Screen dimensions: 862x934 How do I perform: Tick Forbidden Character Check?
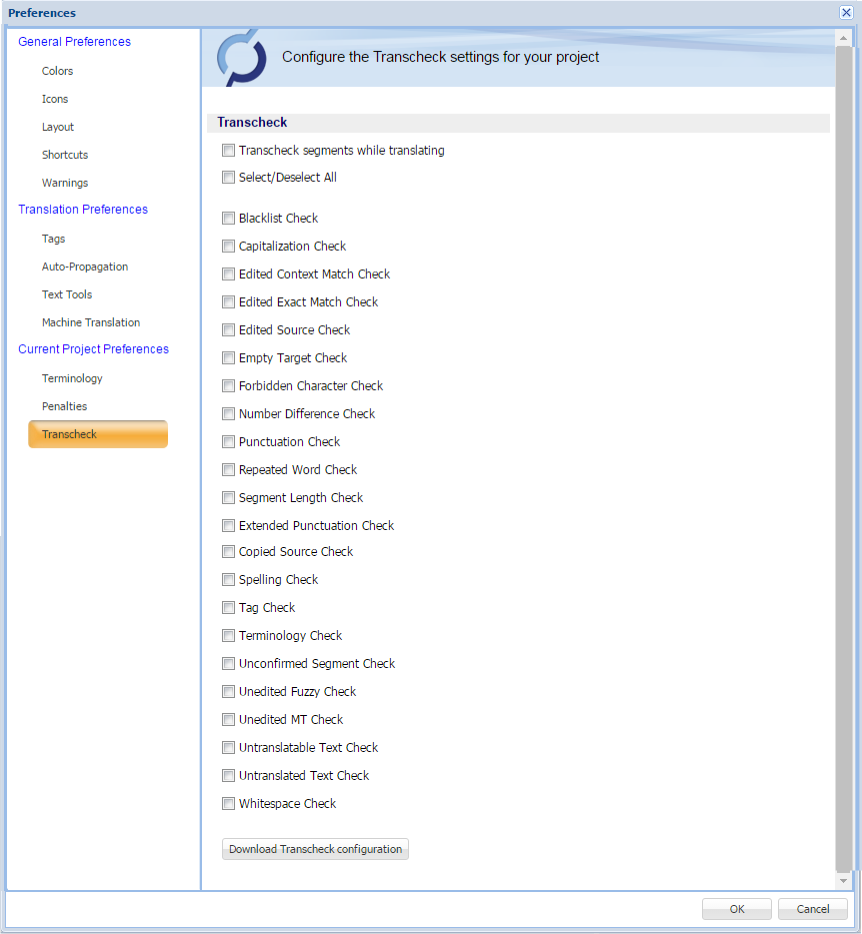(228, 386)
